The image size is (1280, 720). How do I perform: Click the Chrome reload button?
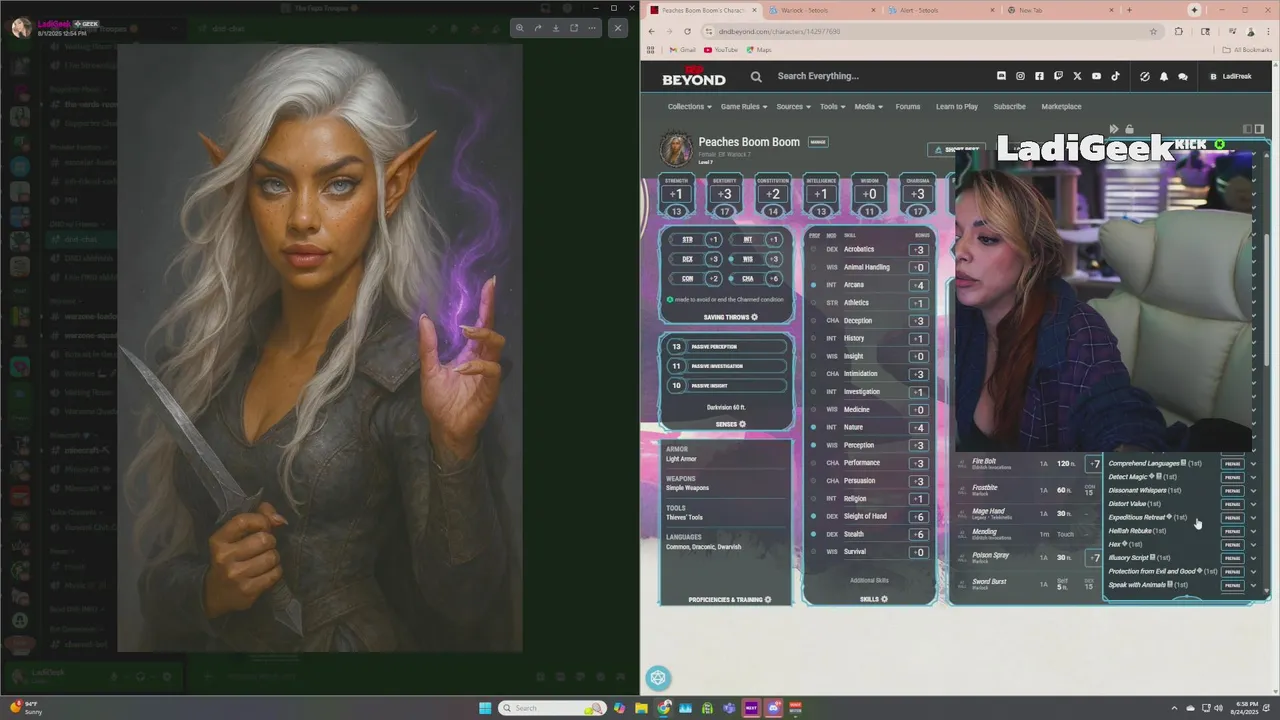[x=687, y=31]
